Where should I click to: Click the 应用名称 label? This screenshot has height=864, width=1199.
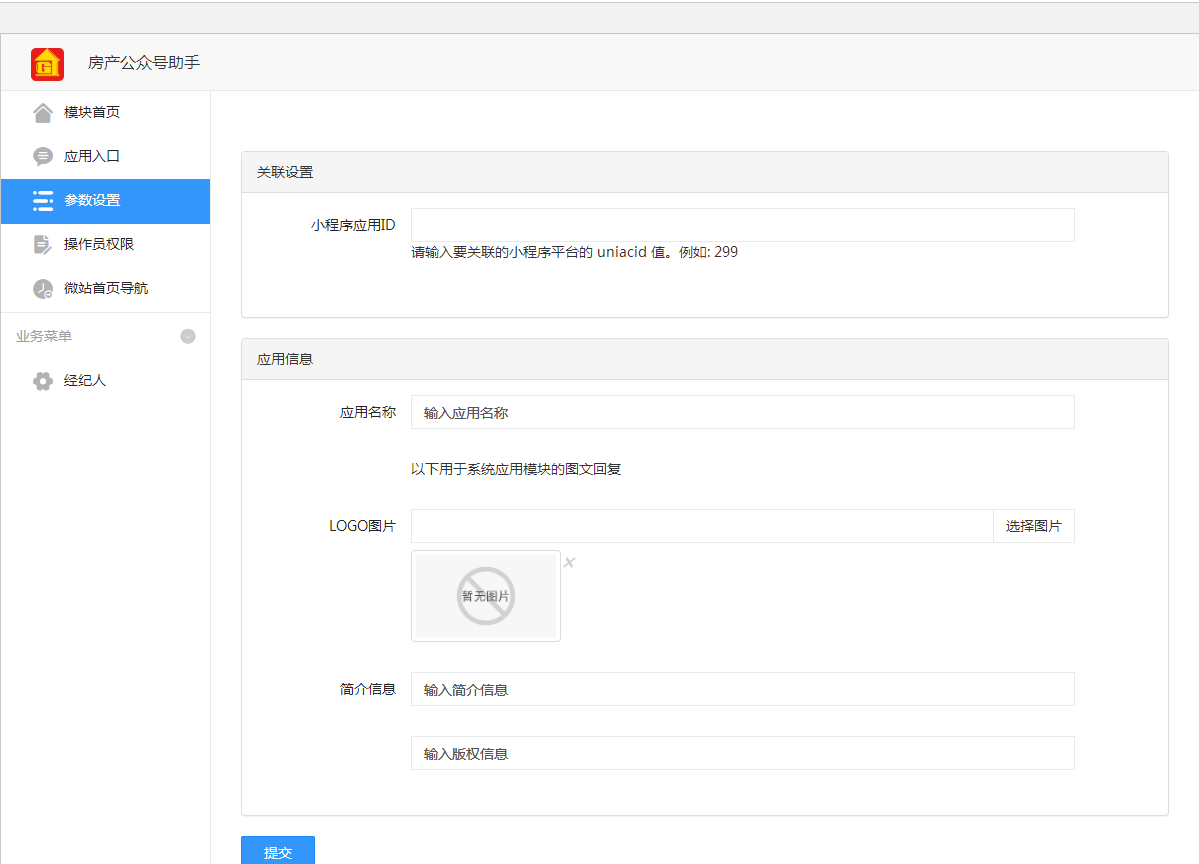367,412
